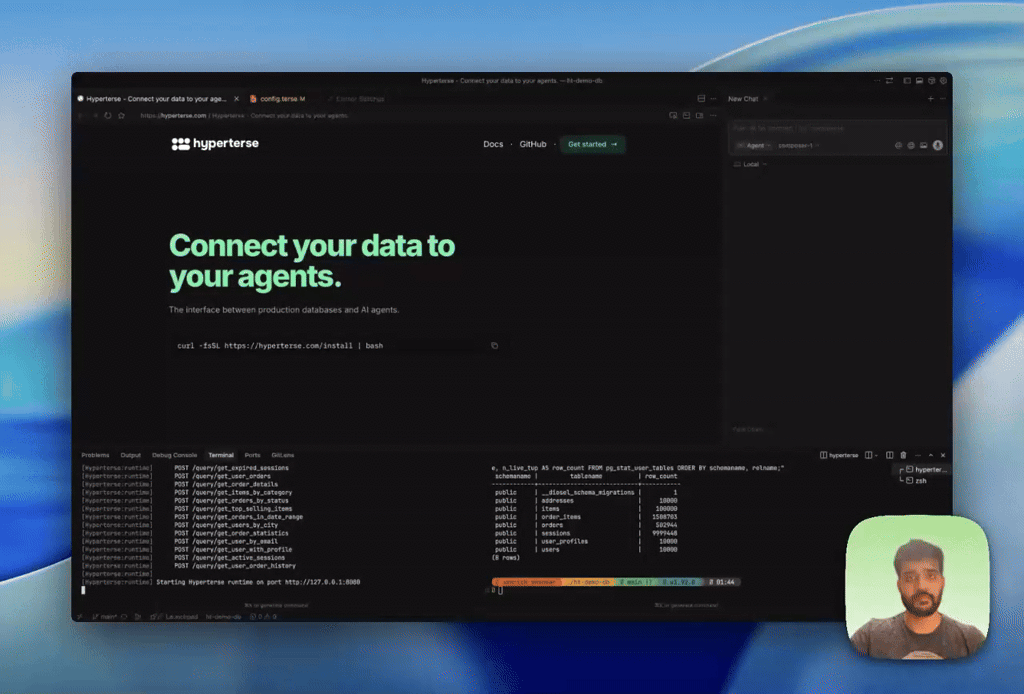Switch to the Output tab
Viewport: 1024px width, 694px height.
[x=131, y=455]
